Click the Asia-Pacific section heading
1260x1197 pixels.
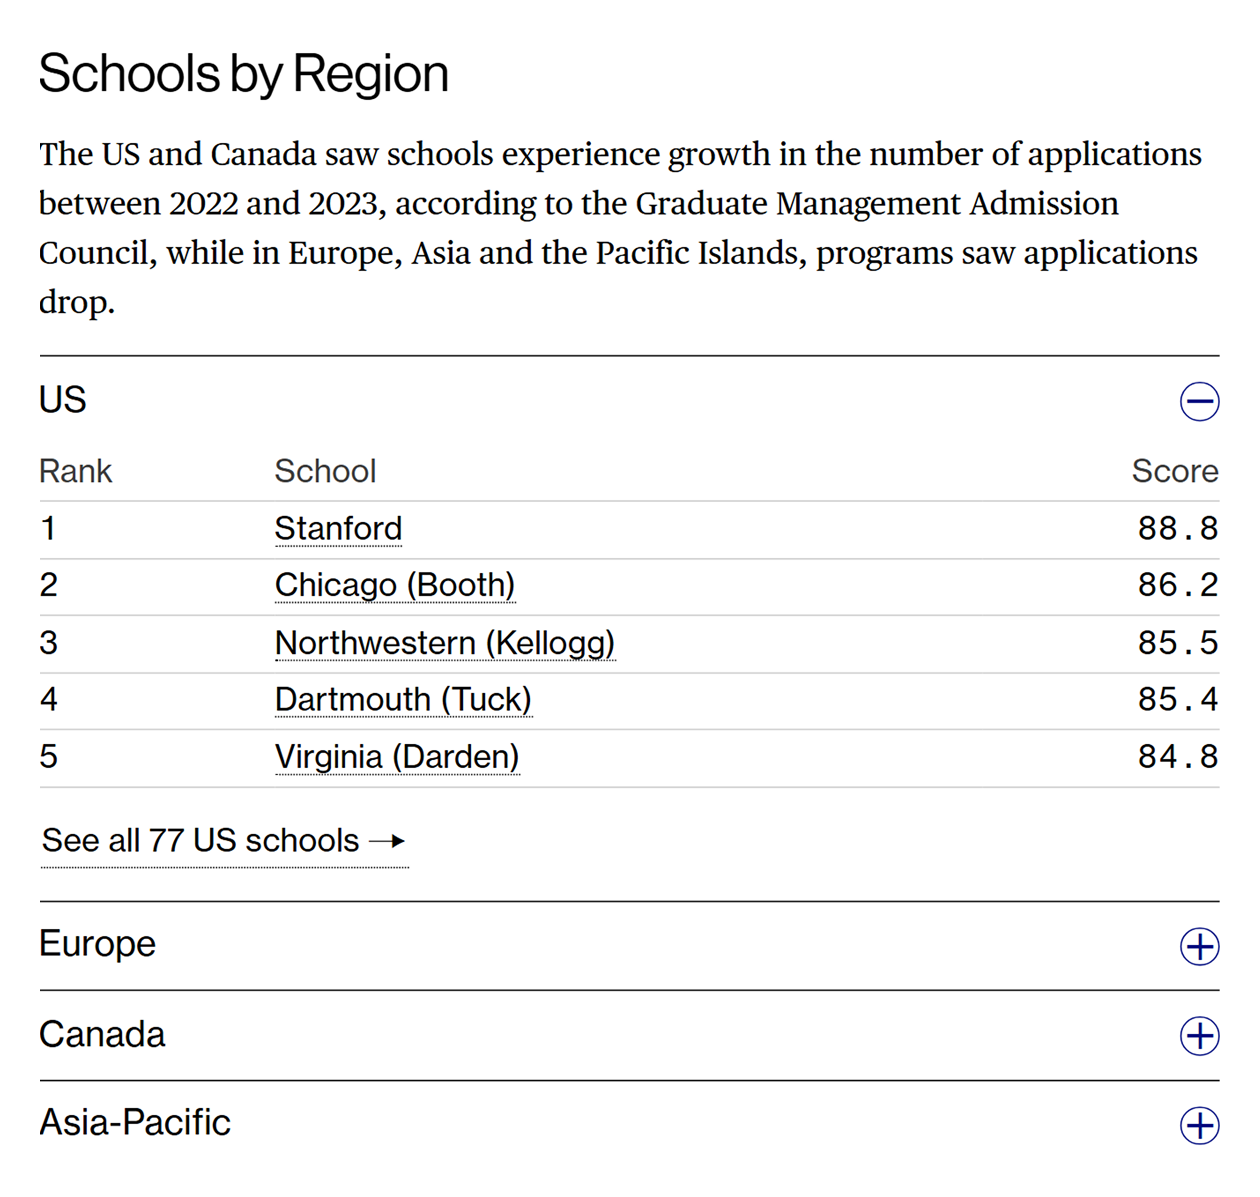[135, 1123]
